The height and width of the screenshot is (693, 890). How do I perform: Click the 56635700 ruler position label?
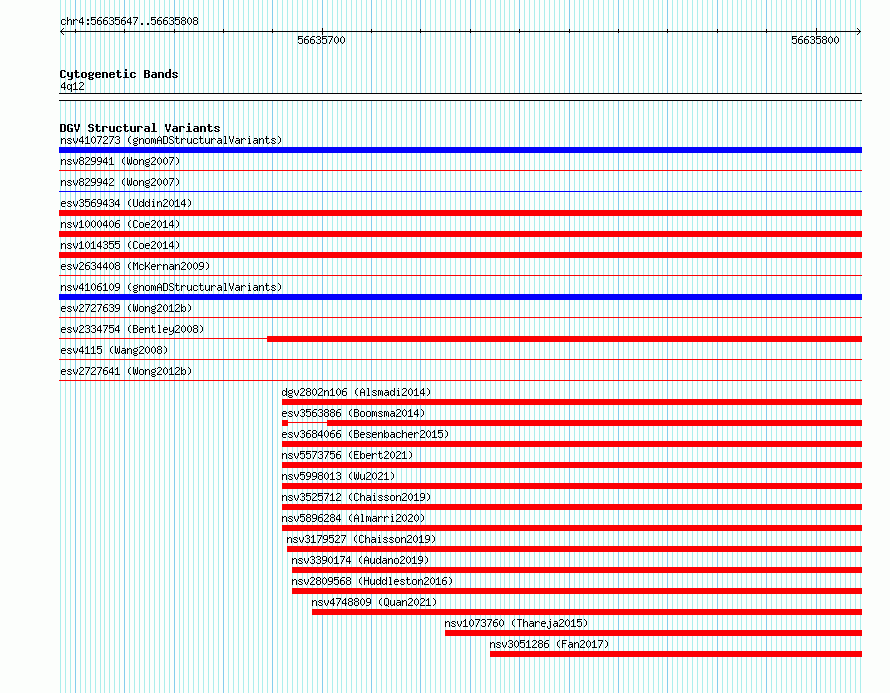pos(321,40)
